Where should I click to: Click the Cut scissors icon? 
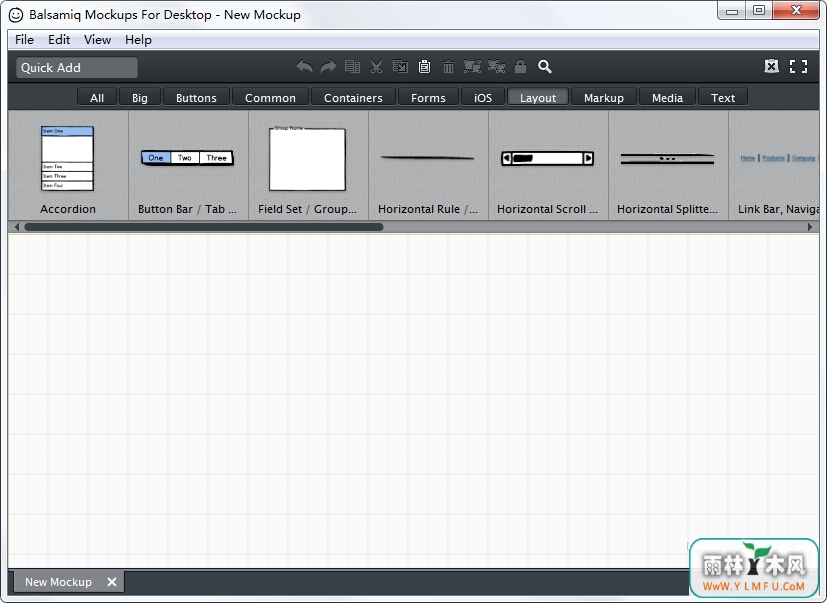[376, 66]
